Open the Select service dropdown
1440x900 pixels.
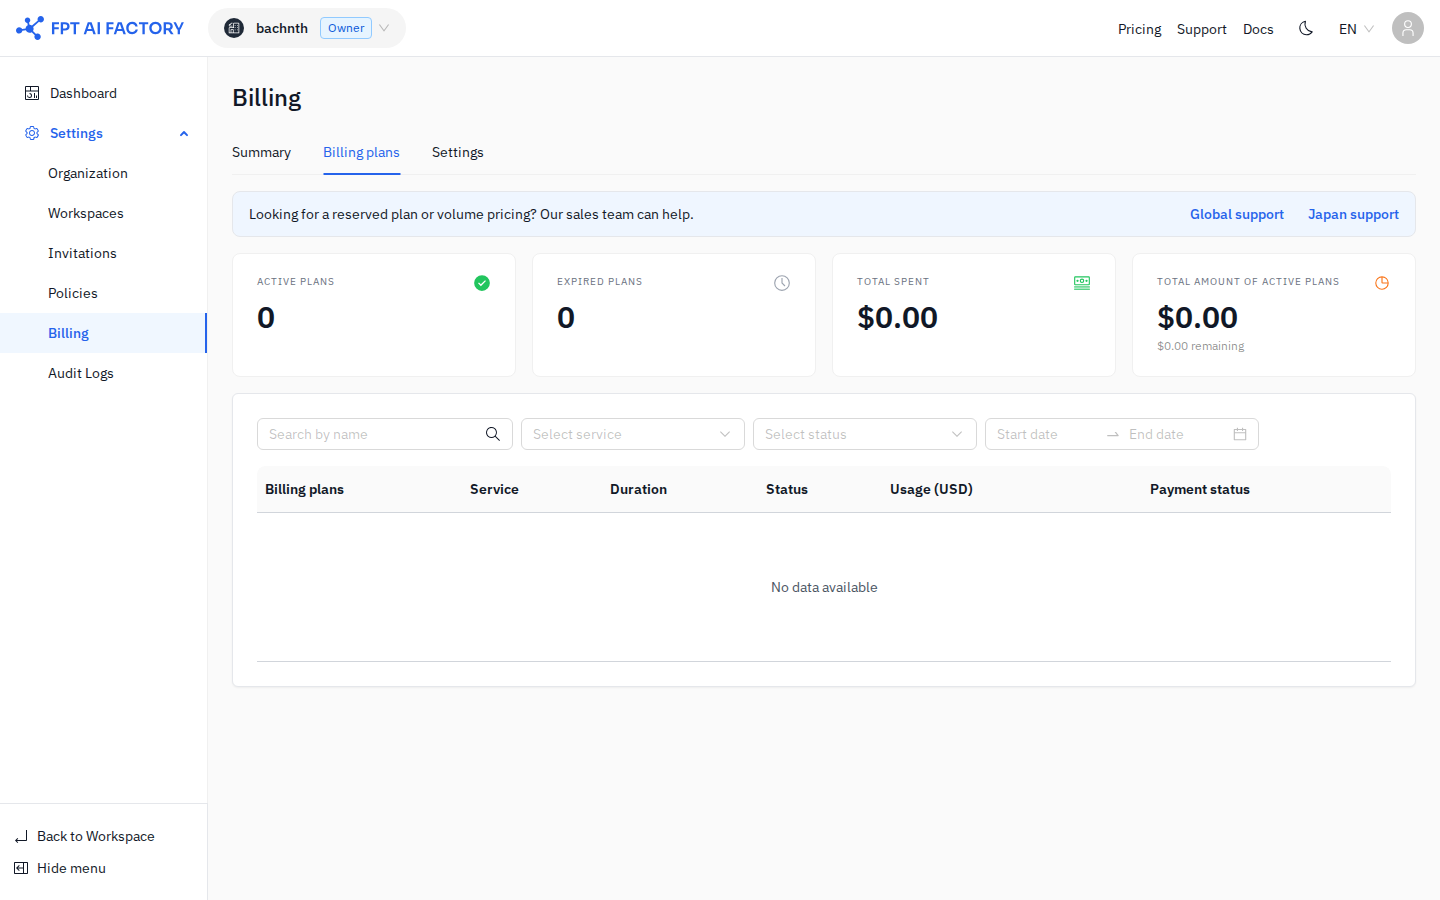633,434
